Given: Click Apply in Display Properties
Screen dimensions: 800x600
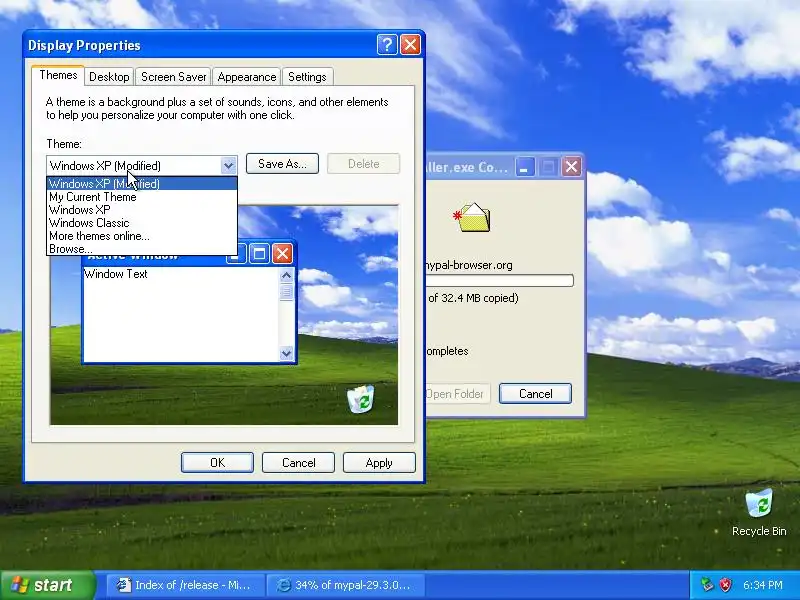Looking at the screenshot, I should 379,463.
